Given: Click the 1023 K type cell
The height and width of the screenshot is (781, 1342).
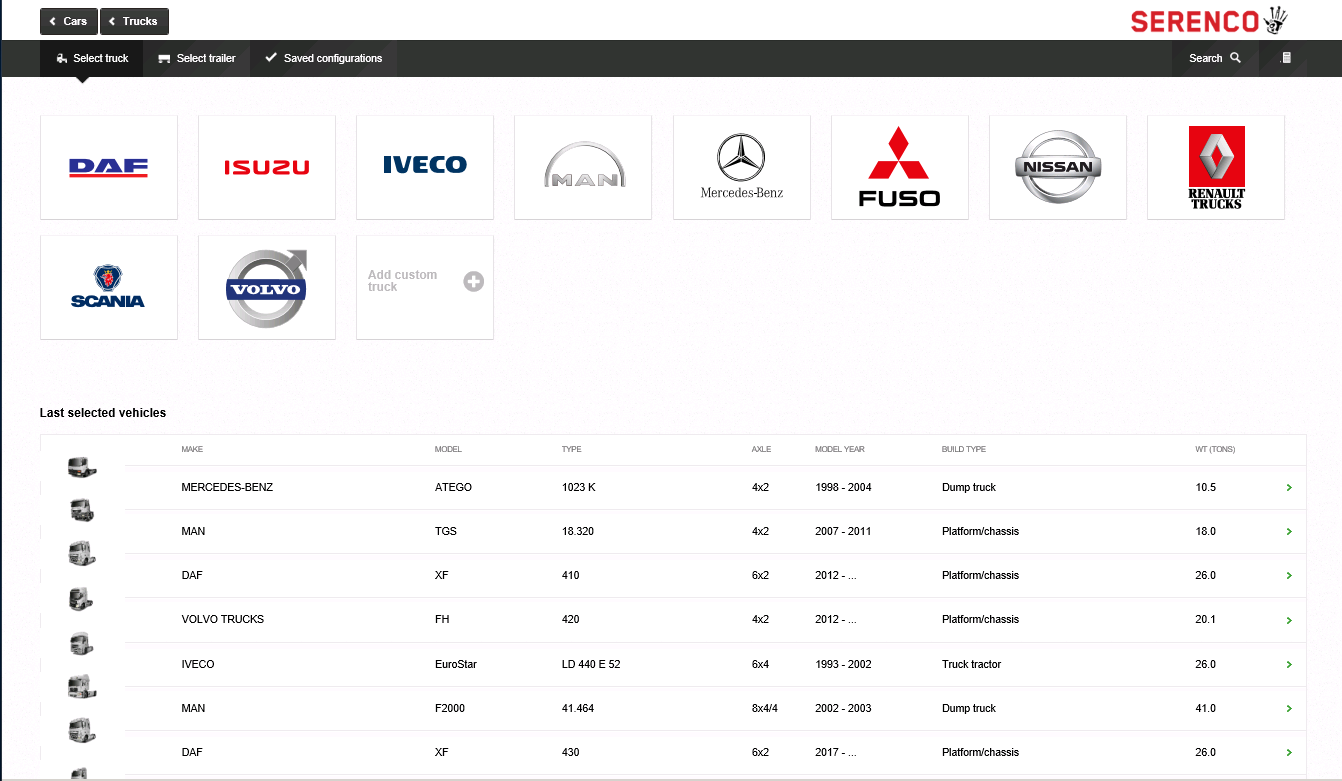Looking at the screenshot, I should [579, 488].
